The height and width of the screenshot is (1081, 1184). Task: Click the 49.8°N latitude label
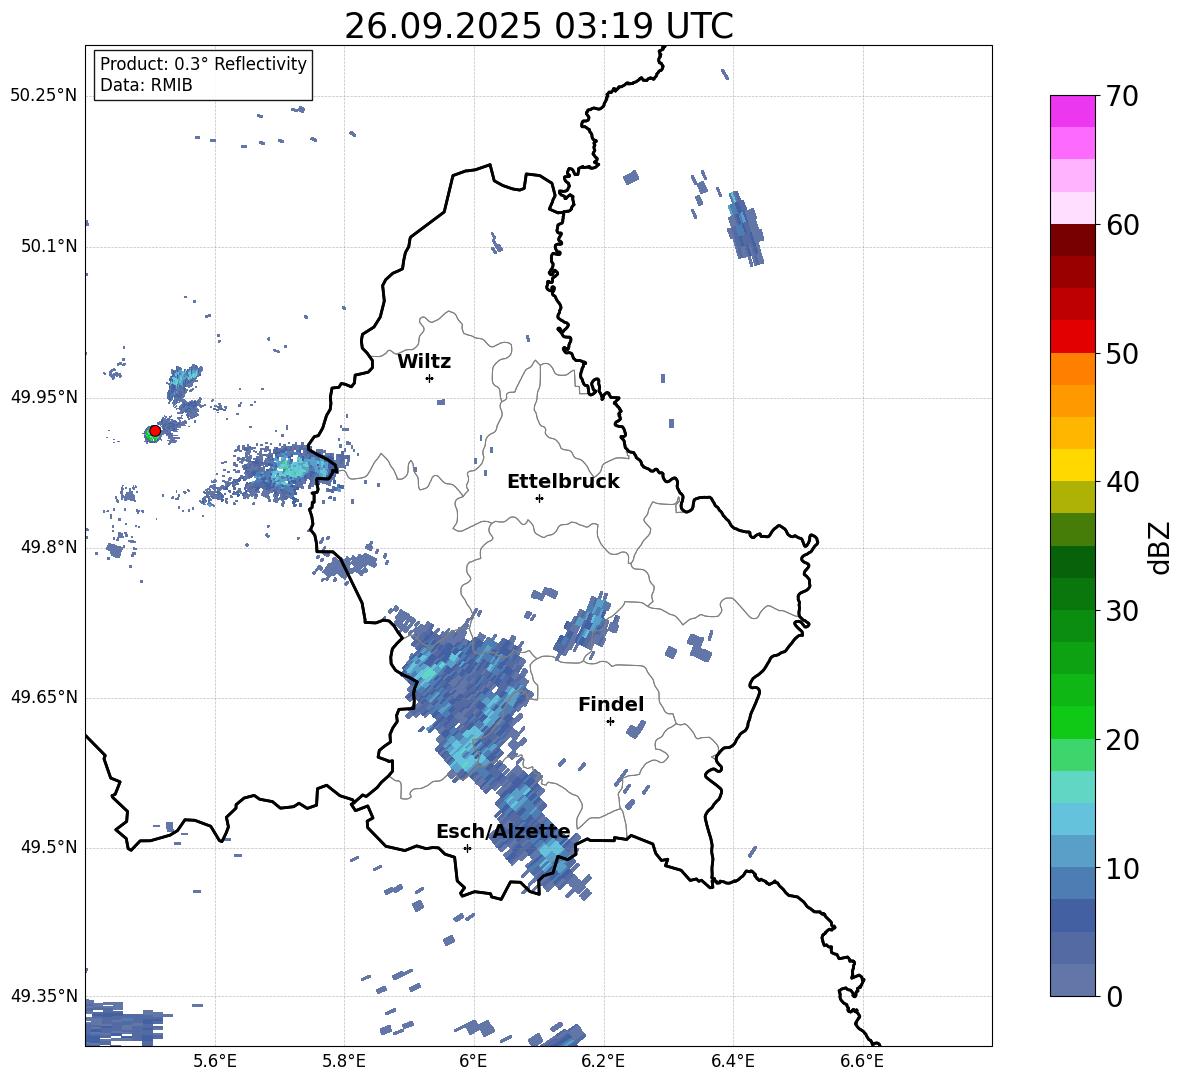[x=49, y=547]
